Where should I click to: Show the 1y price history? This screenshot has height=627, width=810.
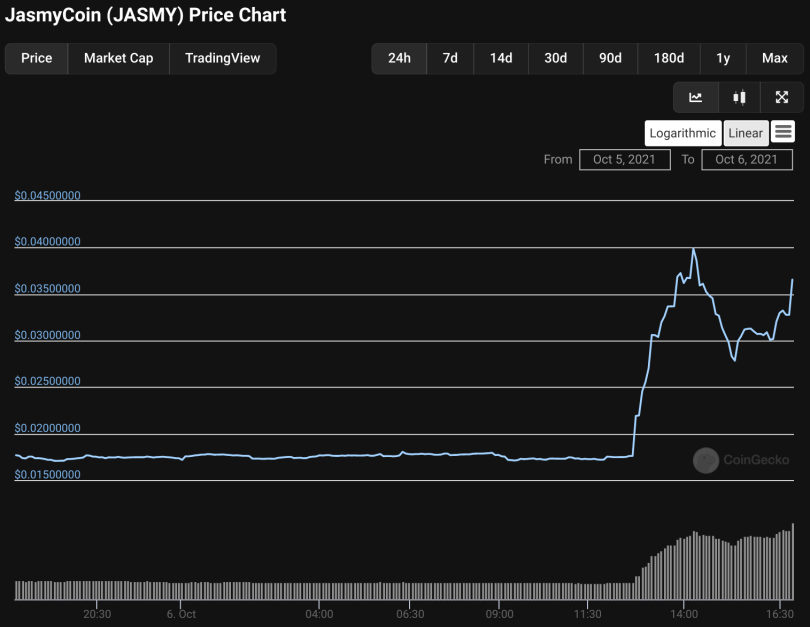723,58
